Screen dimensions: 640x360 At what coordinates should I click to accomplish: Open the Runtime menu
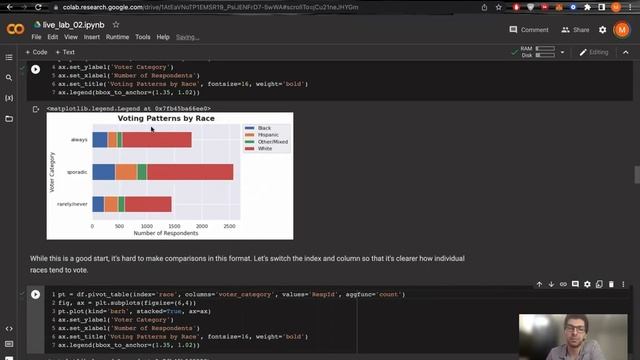click(x=117, y=37)
